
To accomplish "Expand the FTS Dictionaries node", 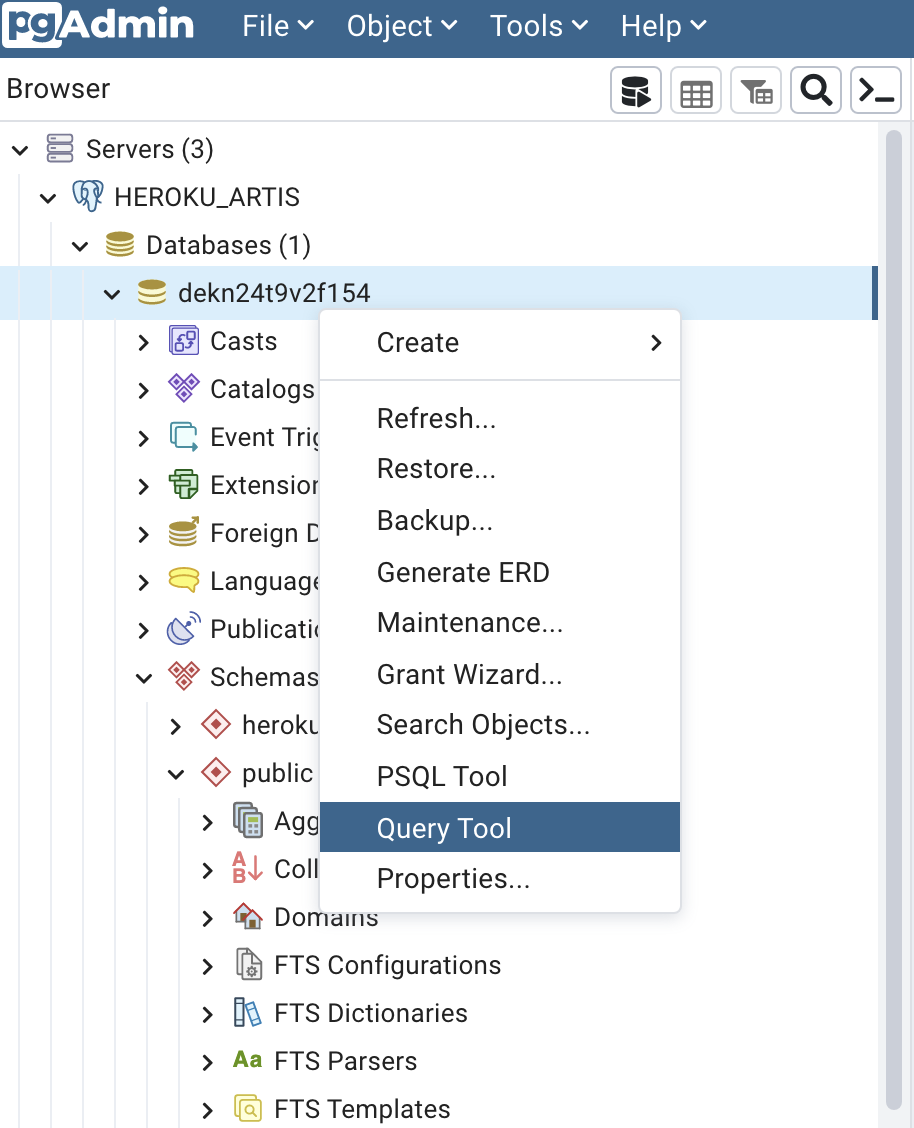I will (x=208, y=1014).
